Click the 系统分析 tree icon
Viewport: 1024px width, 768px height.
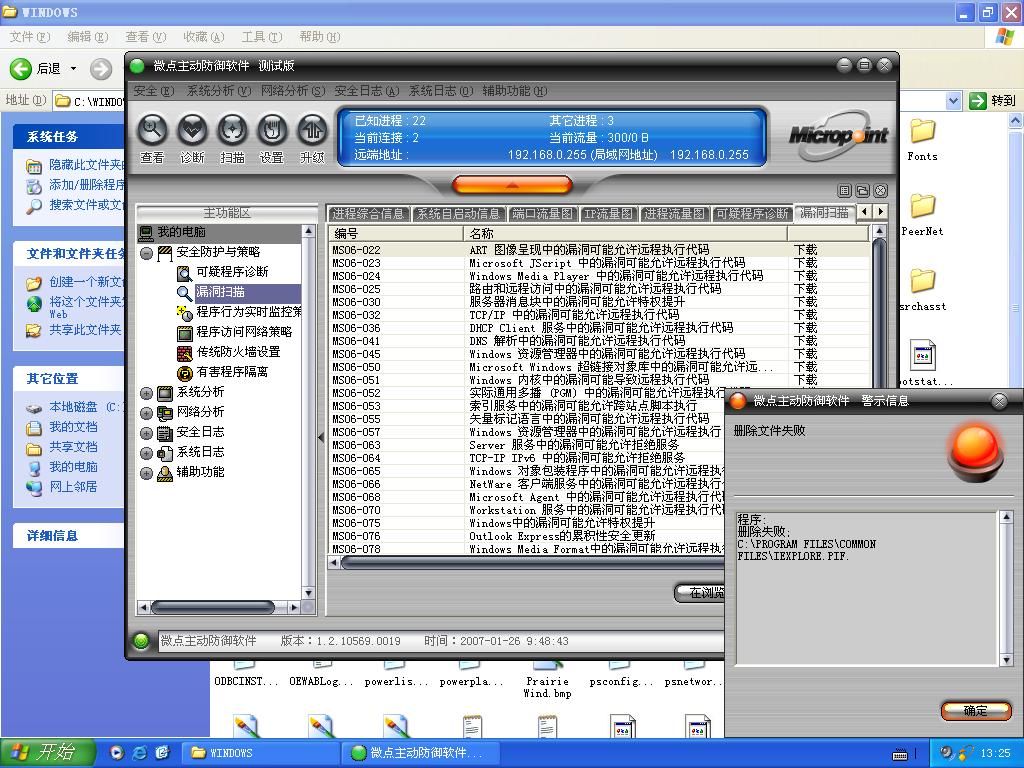(x=165, y=393)
